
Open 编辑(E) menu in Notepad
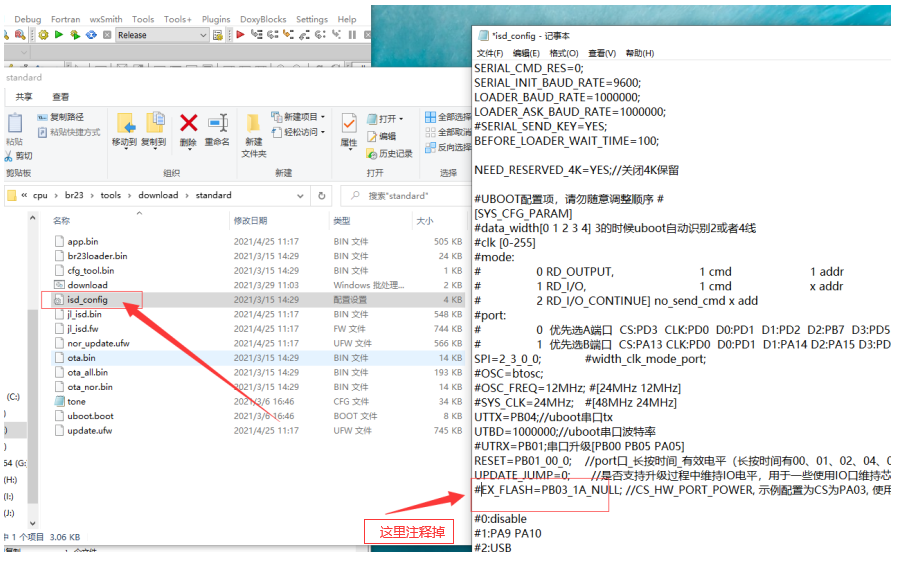[526, 53]
